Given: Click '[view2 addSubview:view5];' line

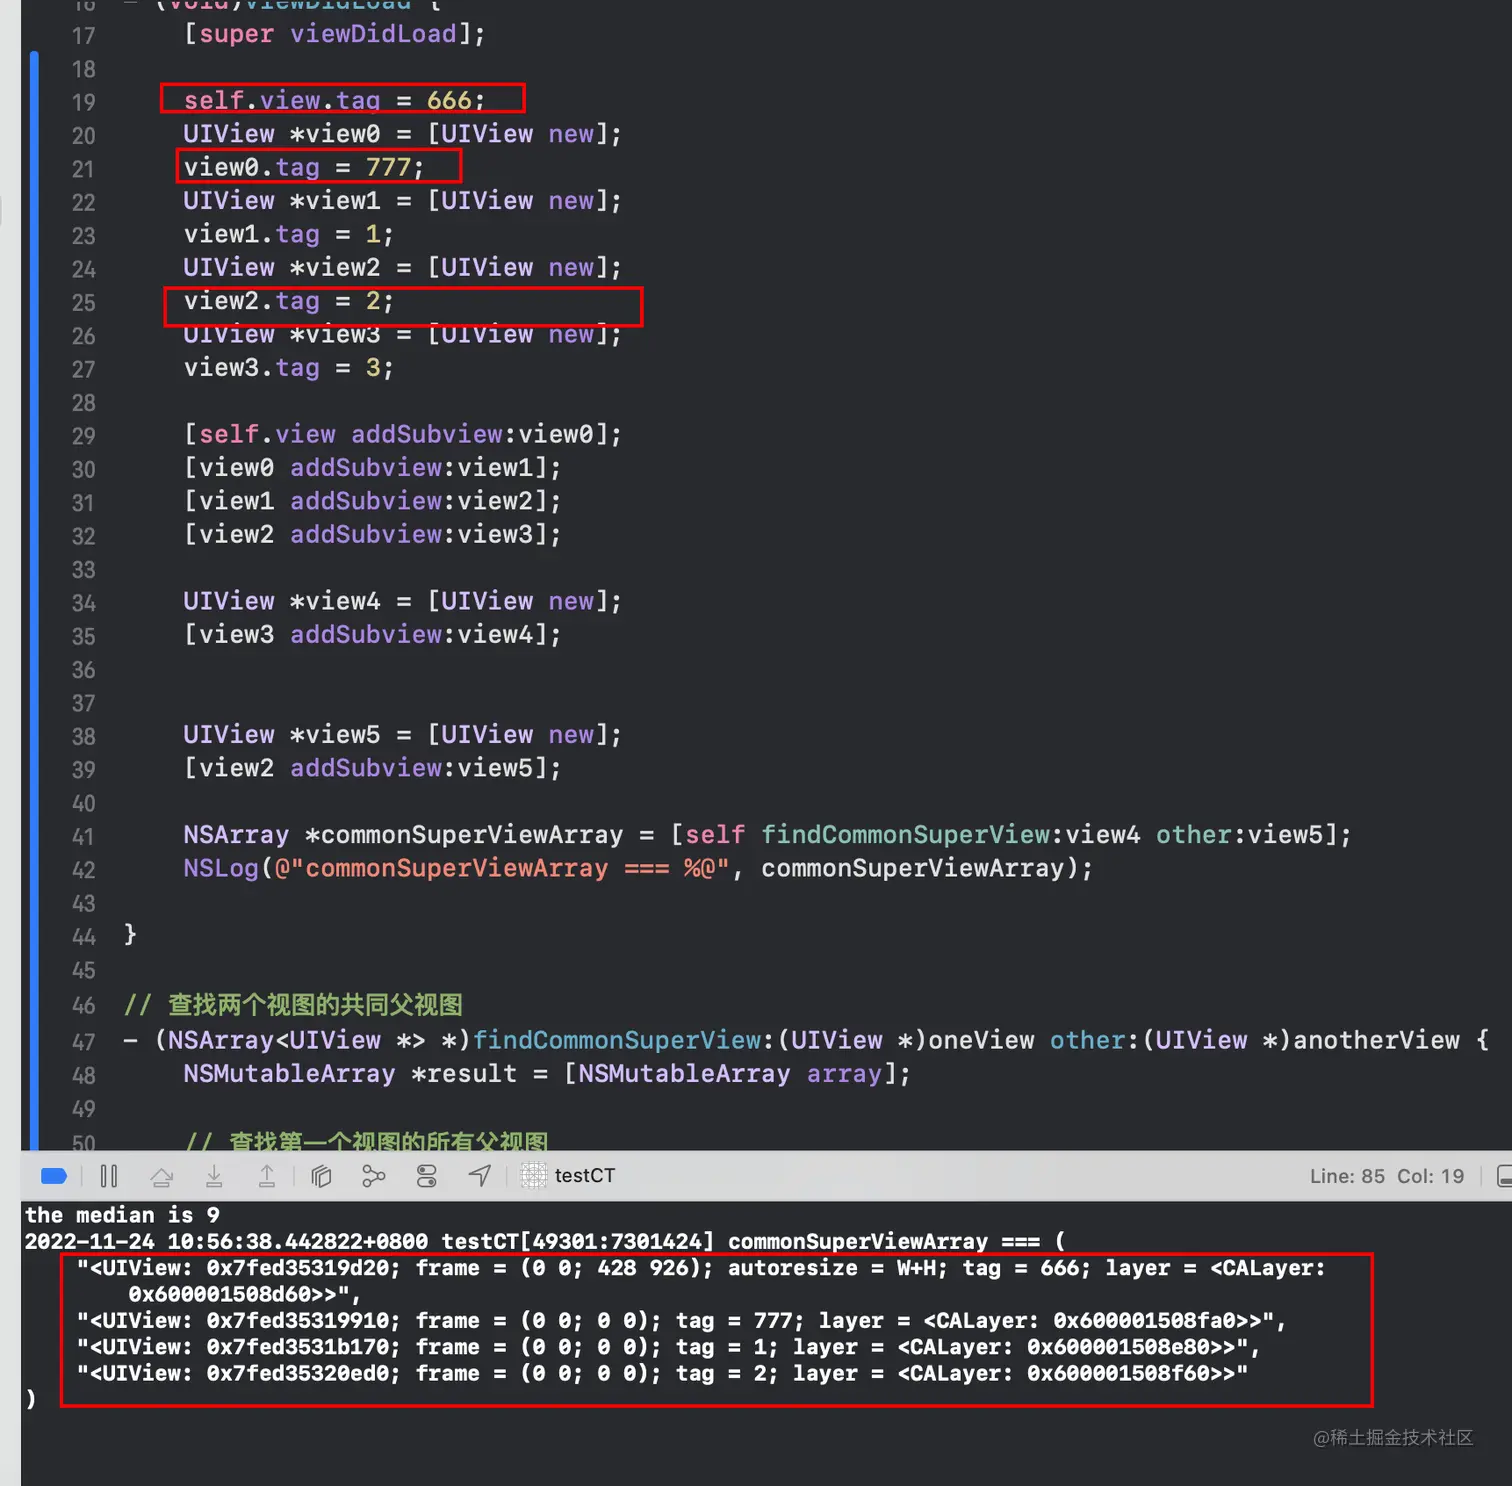Looking at the screenshot, I should click(x=372, y=768).
